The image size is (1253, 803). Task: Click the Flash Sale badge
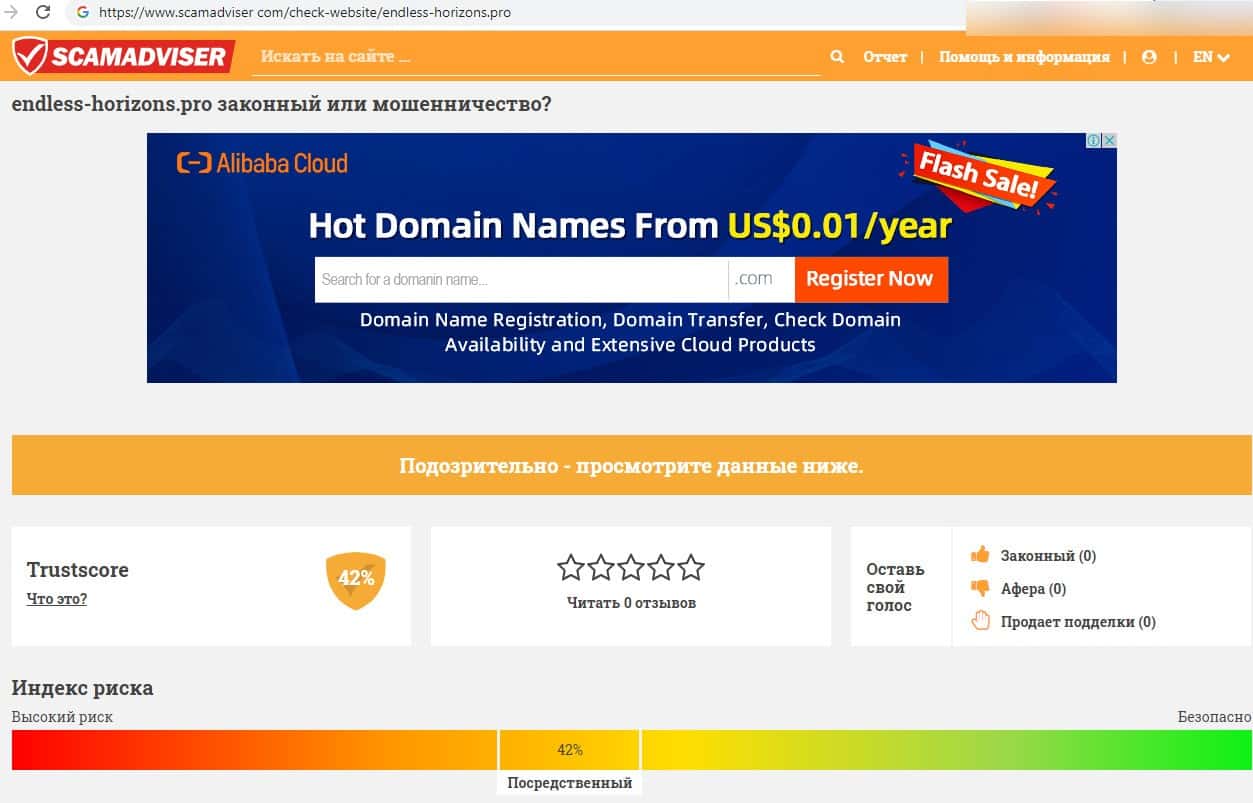pyautogui.click(x=977, y=177)
